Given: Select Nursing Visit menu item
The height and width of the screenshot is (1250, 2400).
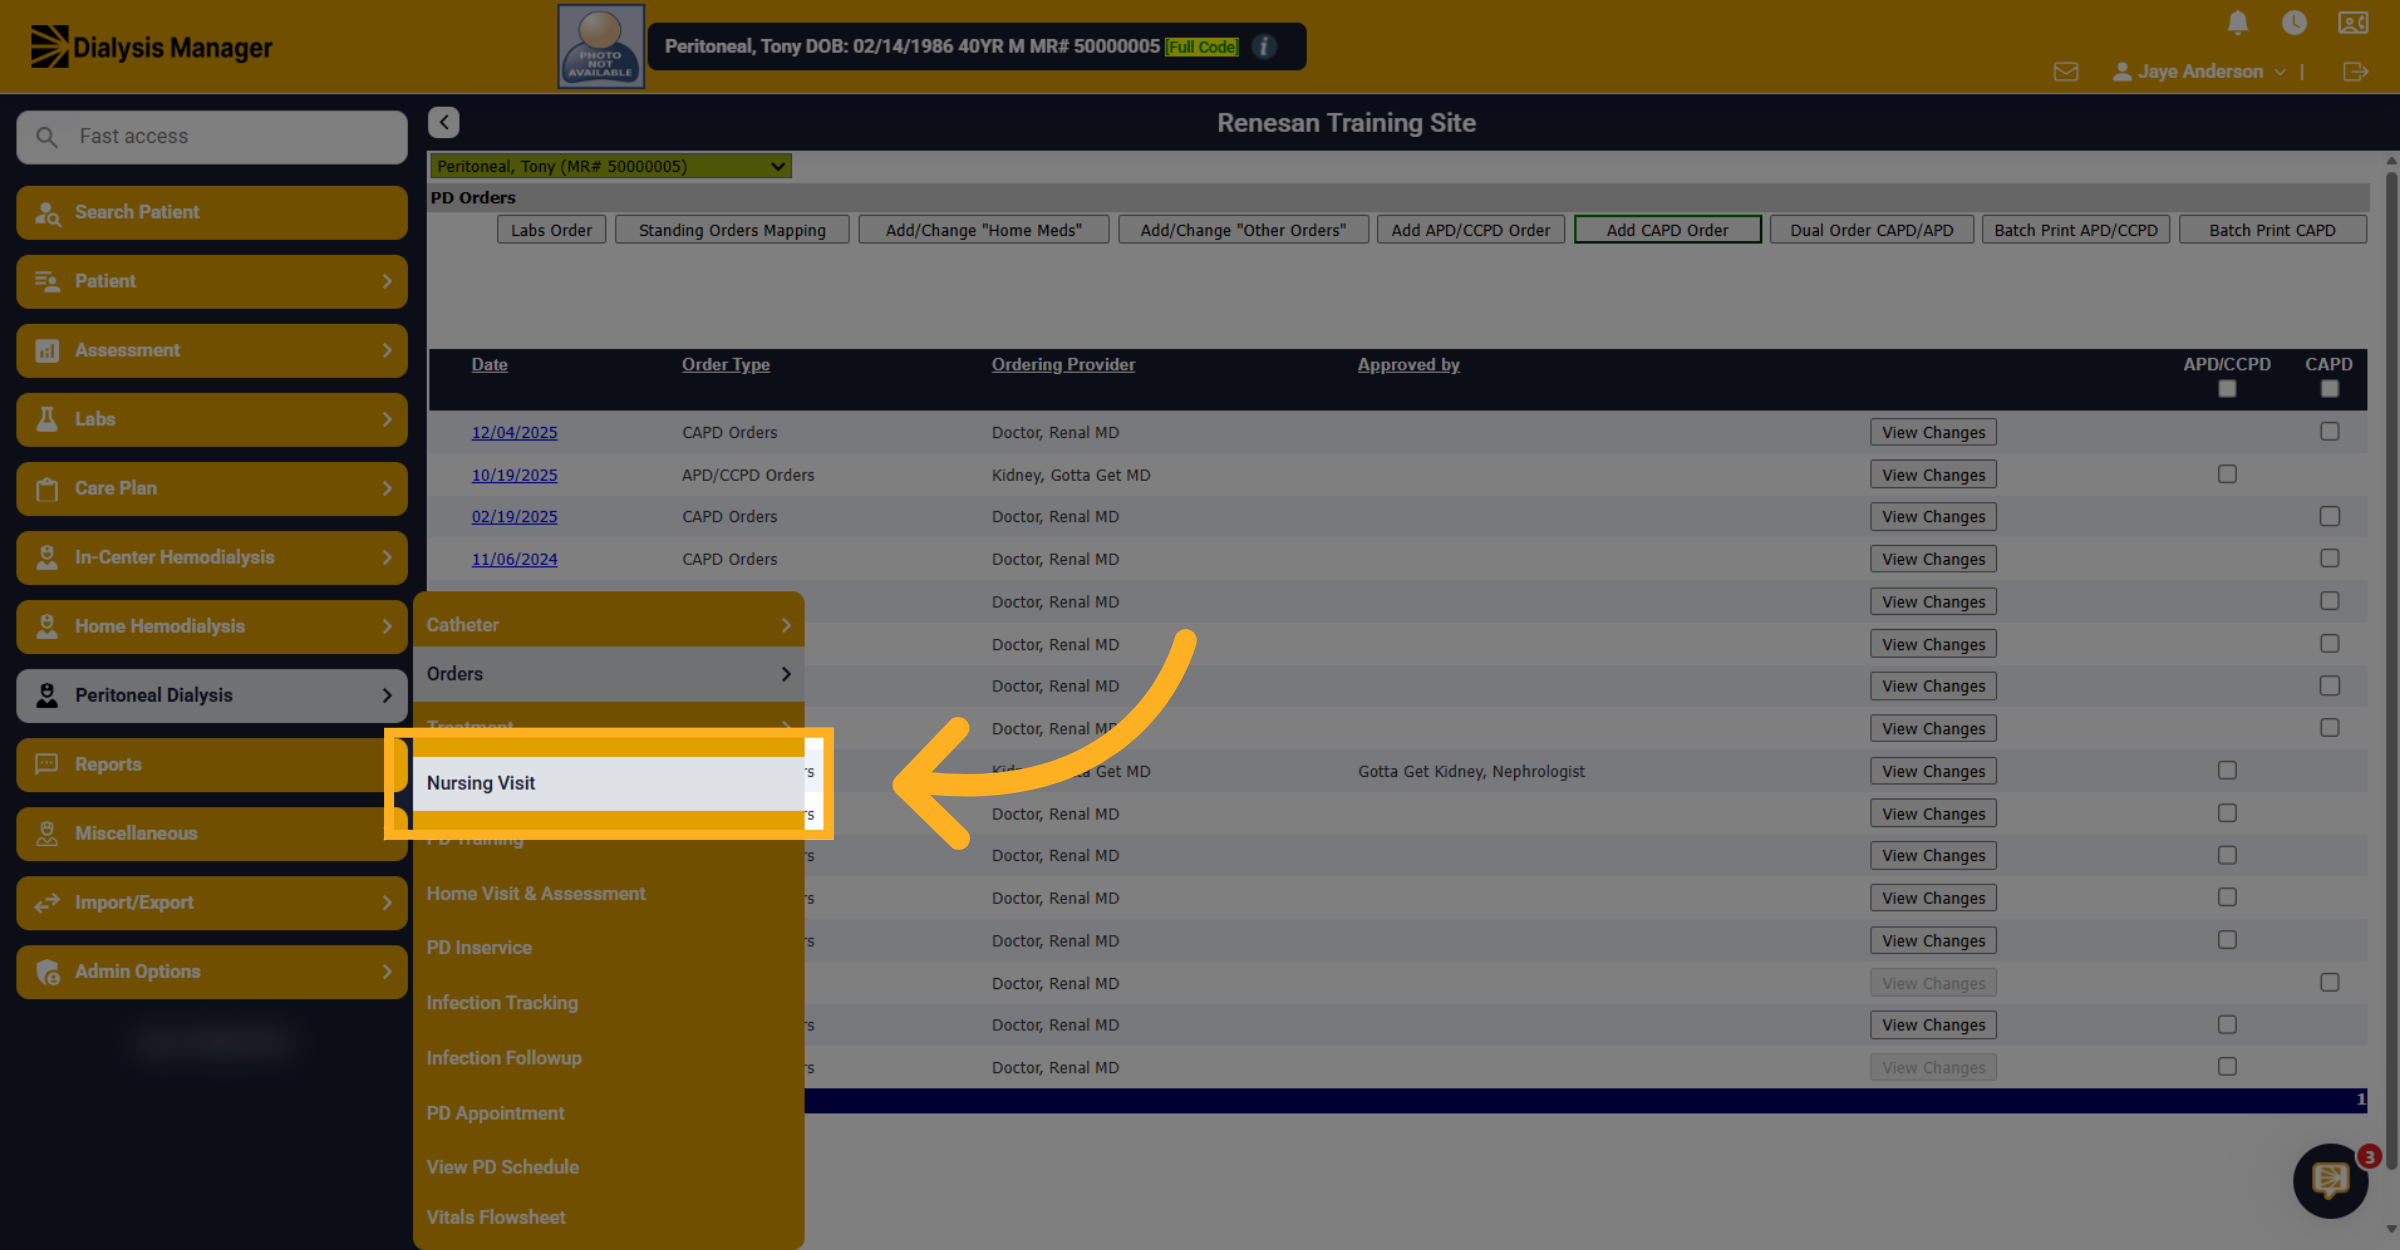Looking at the screenshot, I should [x=608, y=783].
